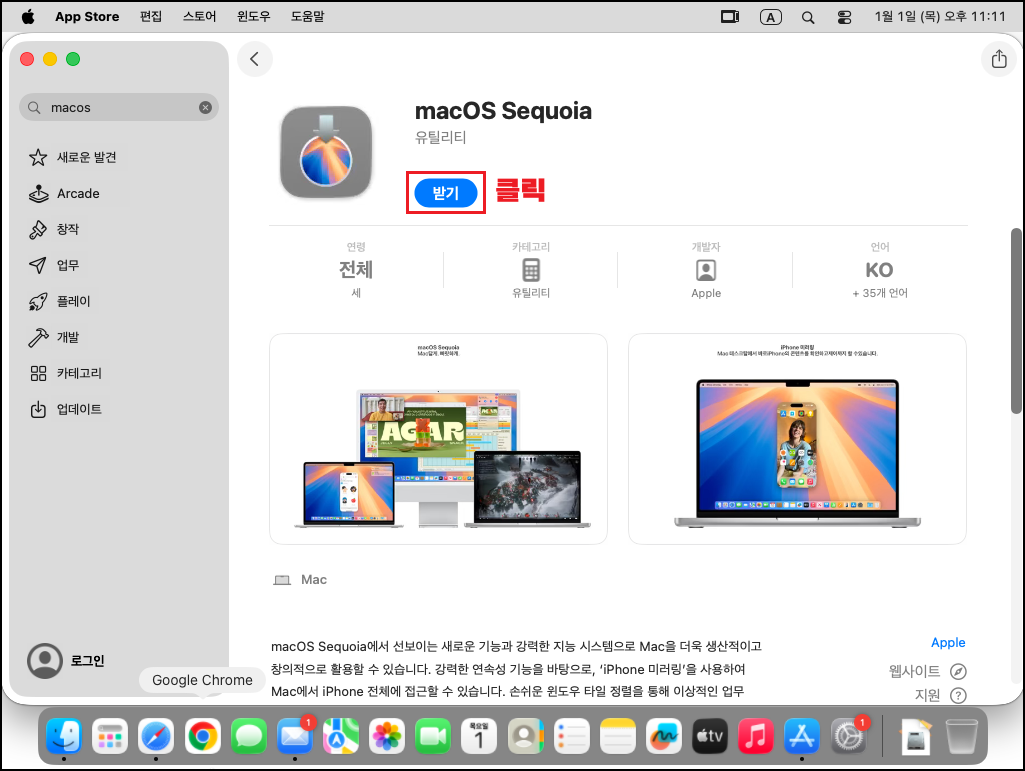Open the 웹사이트 link
This screenshot has width=1025, height=771.
pos(927,671)
